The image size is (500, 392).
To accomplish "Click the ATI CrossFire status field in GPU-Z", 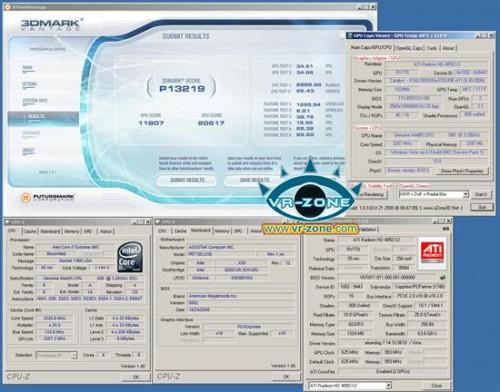I will click(393, 371).
